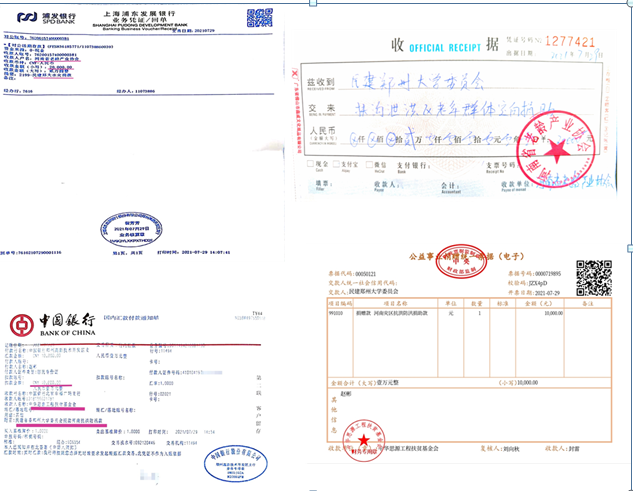Click the "单位" table header

pyautogui.click(x=451, y=303)
